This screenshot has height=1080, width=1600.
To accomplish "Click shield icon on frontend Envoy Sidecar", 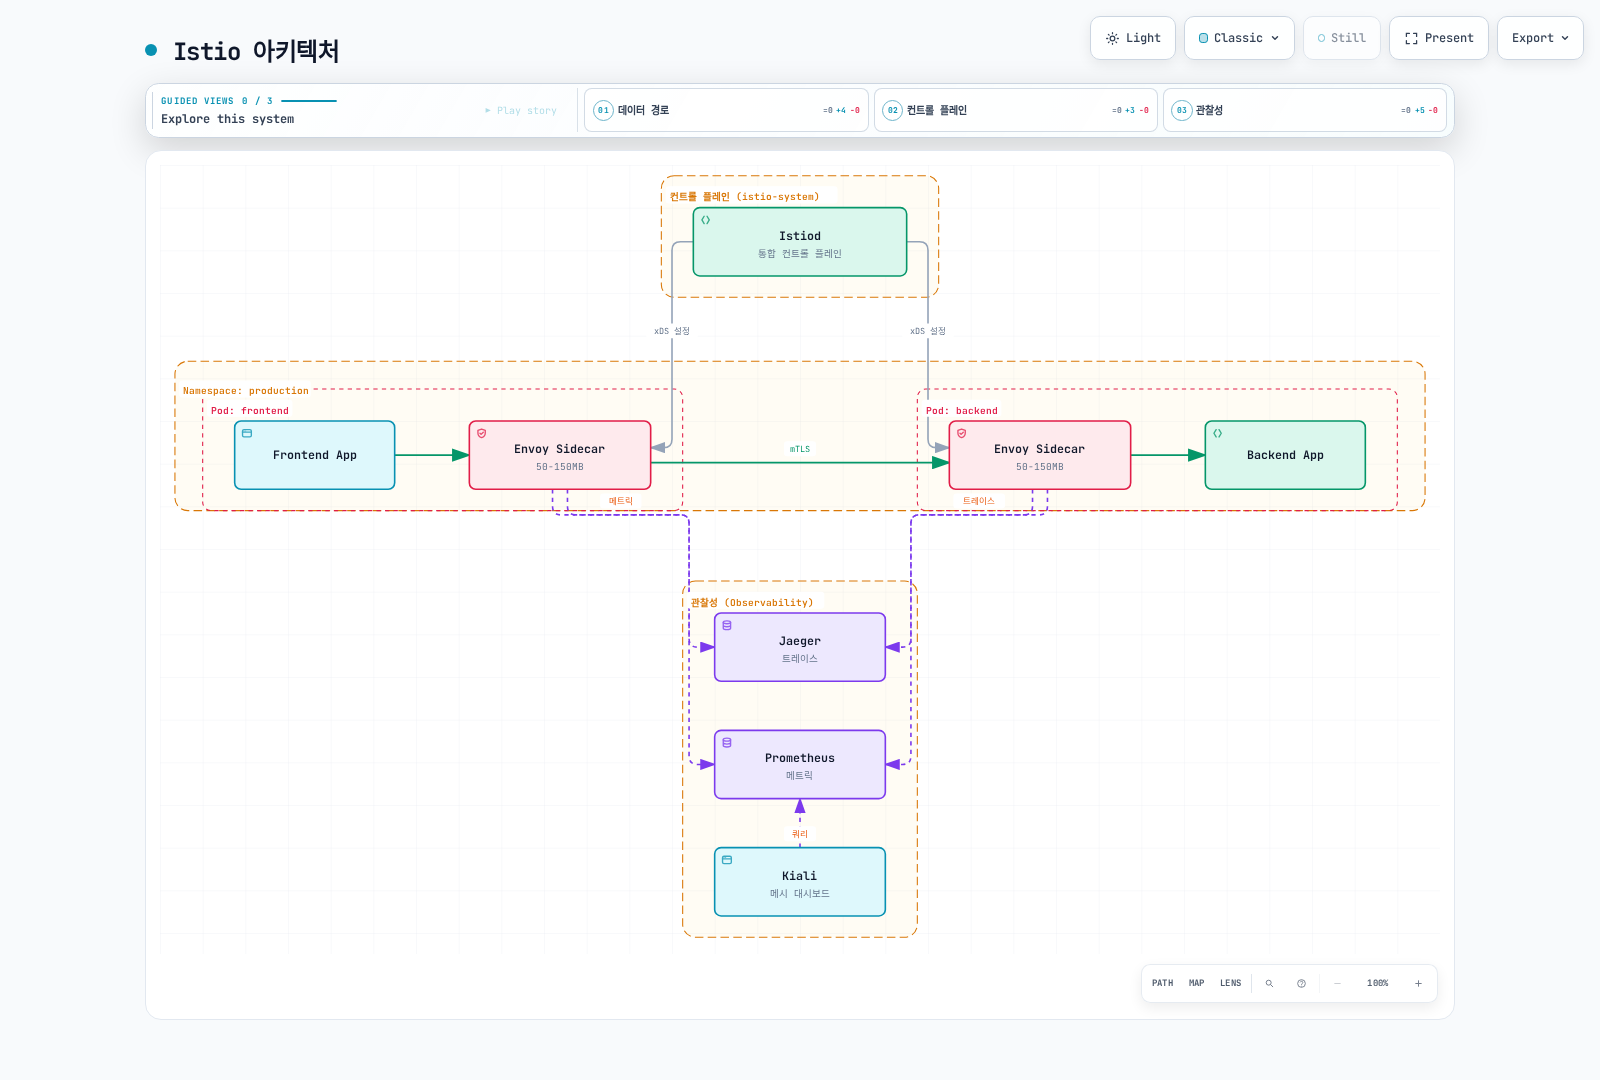I will click(481, 433).
